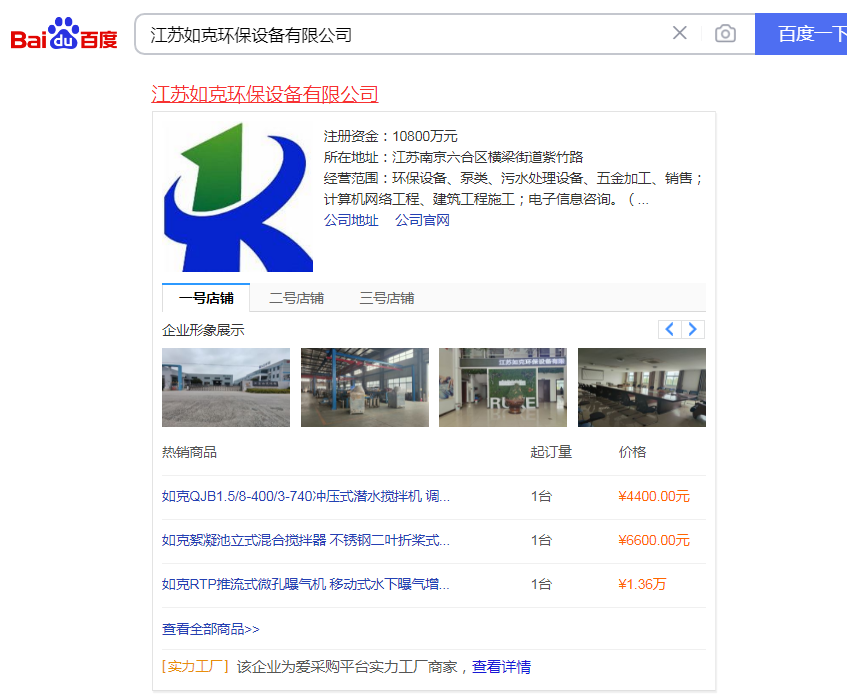The height and width of the screenshot is (699, 847).
Task: Click the 注册资金：10800万元 text
Action: (x=391, y=136)
